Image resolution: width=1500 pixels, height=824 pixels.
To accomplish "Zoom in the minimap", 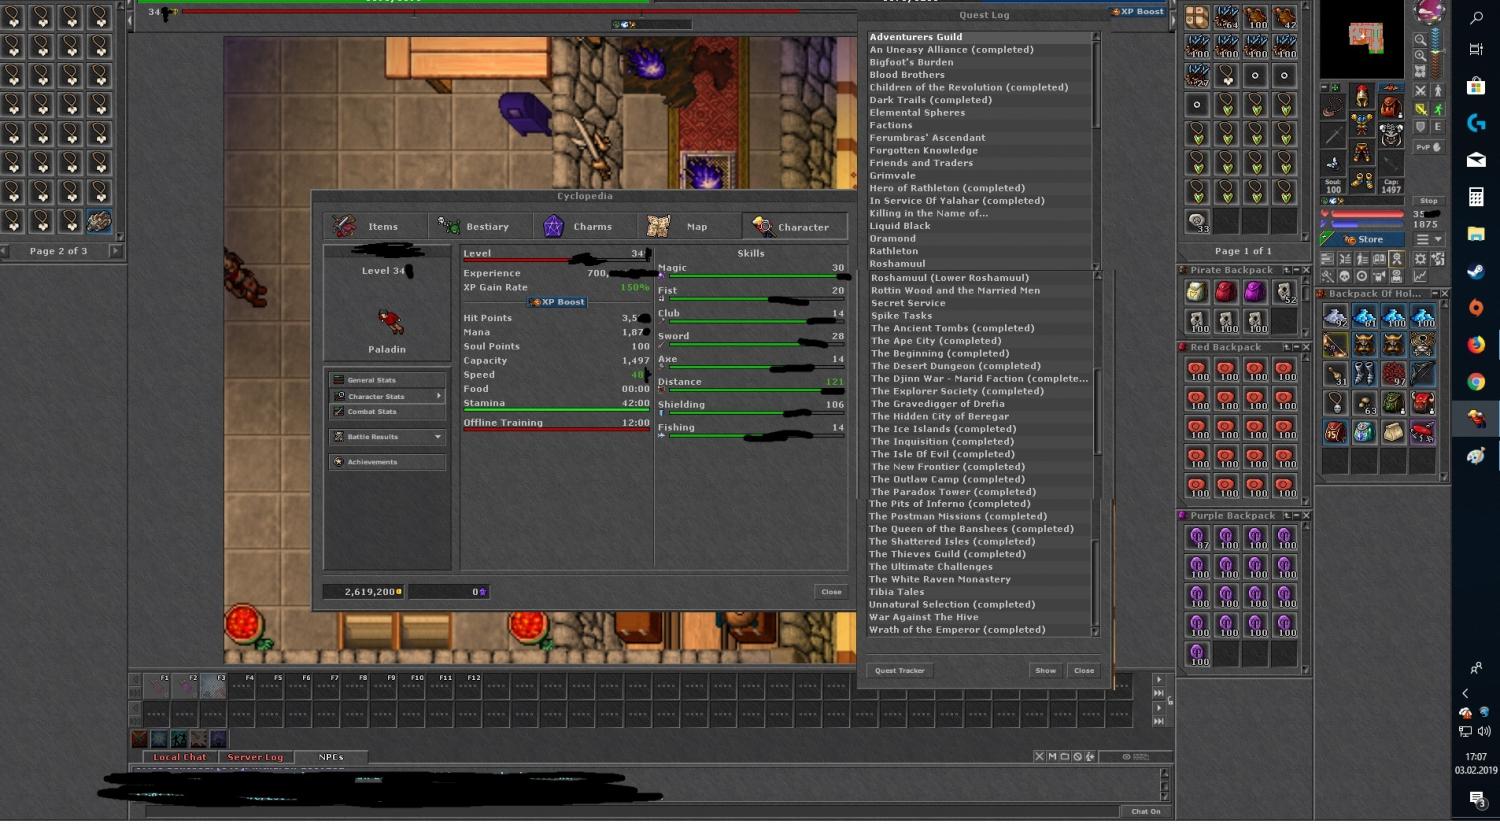I will (x=1420, y=56).
